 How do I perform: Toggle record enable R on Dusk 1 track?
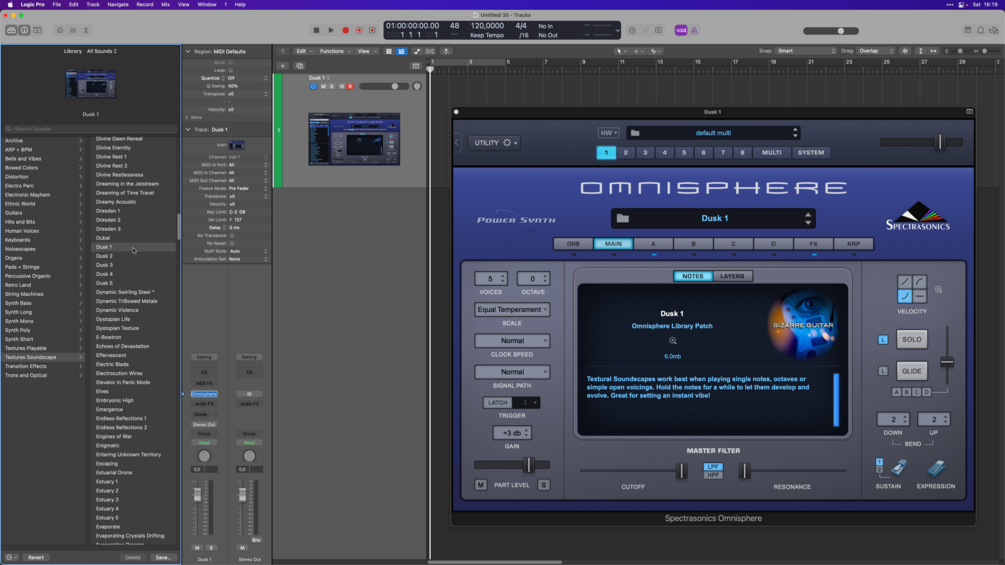point(350,86)
